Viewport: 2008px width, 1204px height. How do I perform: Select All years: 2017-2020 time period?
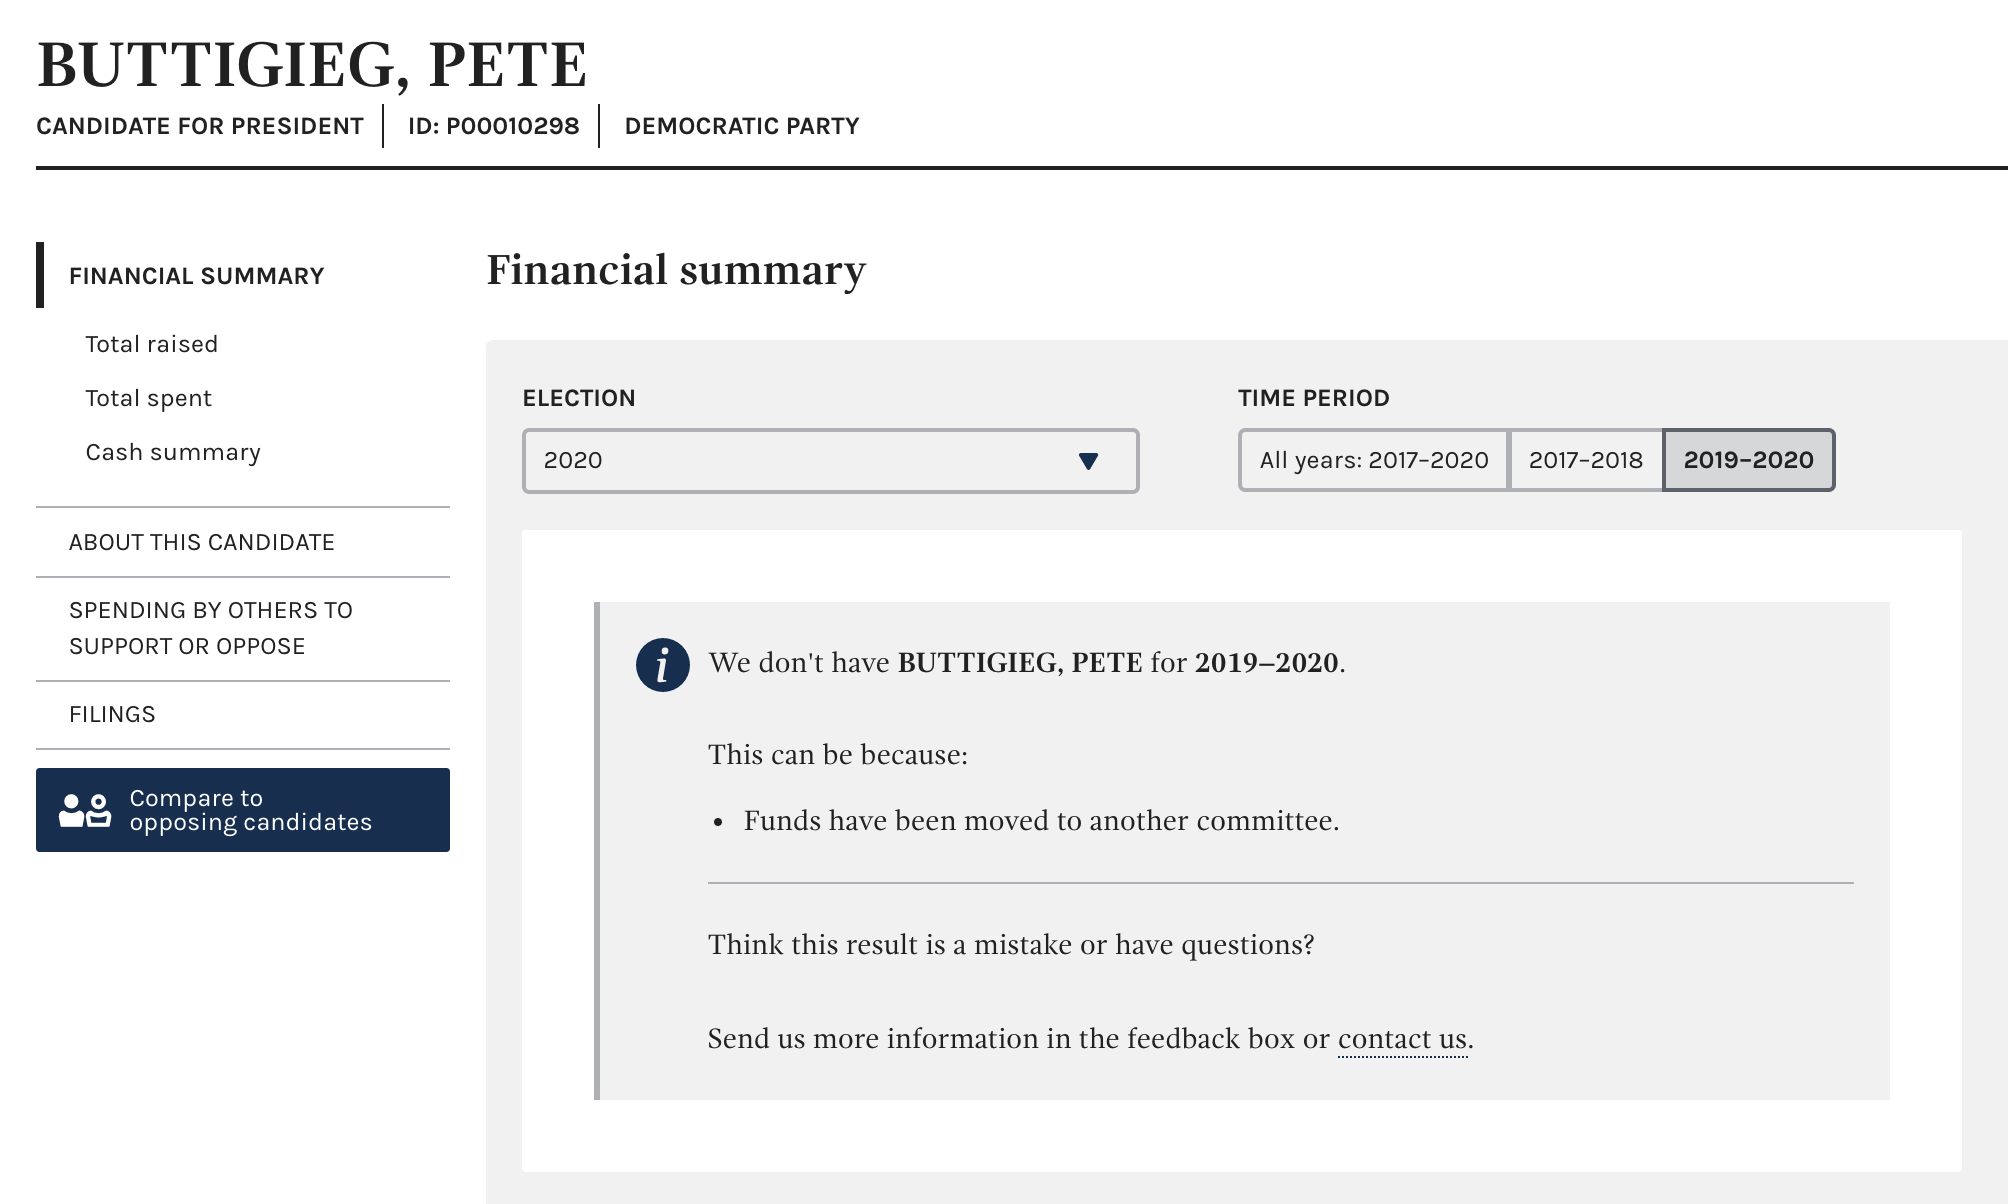pyautogui.click(x=1374, y=460)
